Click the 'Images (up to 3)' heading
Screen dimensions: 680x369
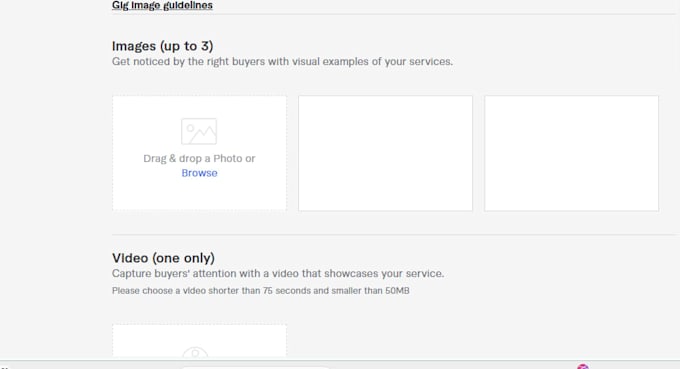[x=163, y=46]
